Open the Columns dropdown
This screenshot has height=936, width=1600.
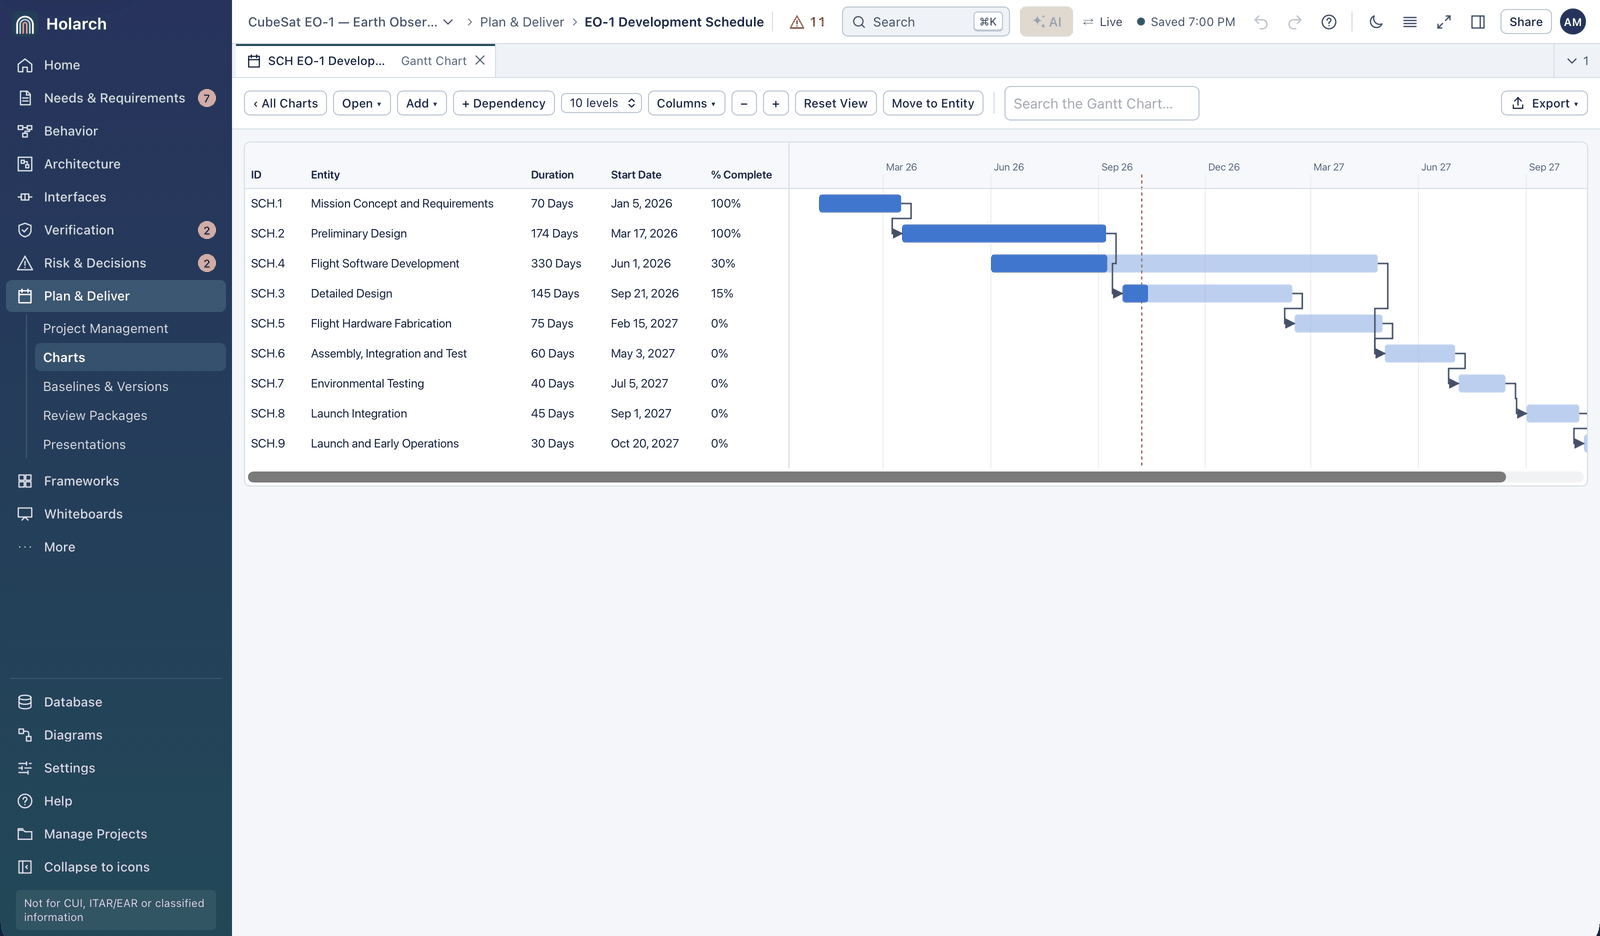pos(687,103)
